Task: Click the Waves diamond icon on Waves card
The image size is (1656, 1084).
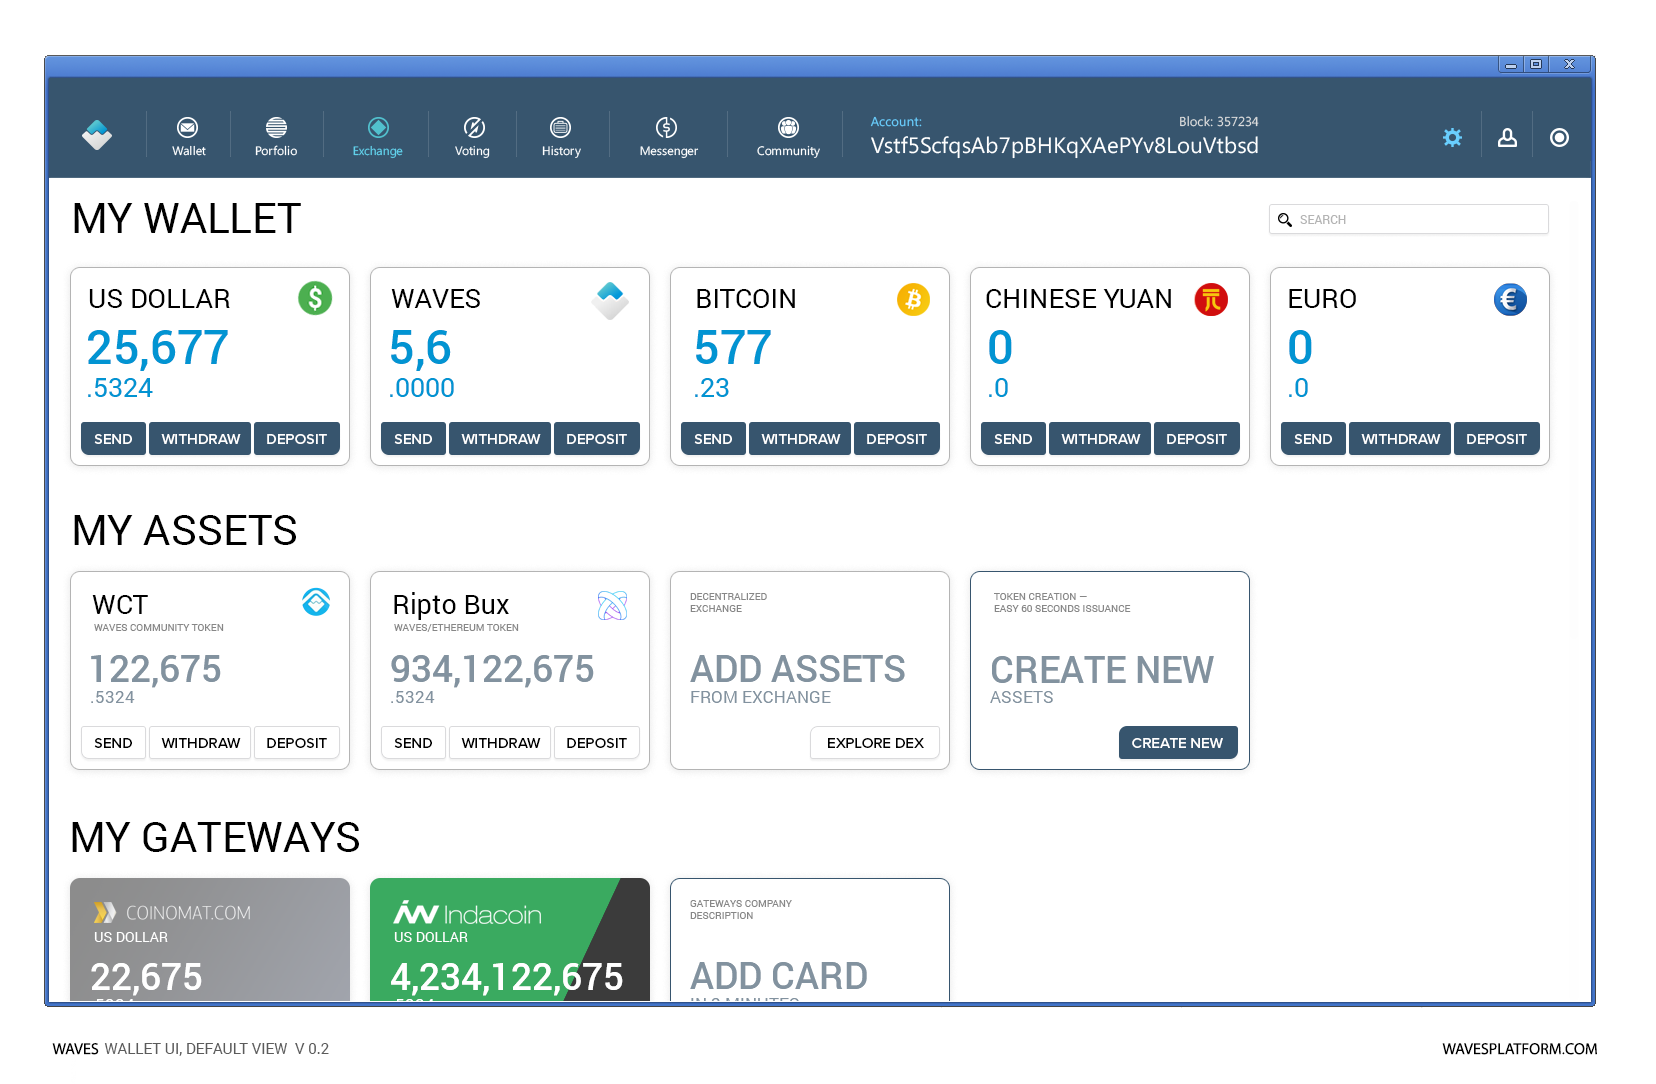Action: 610,299
